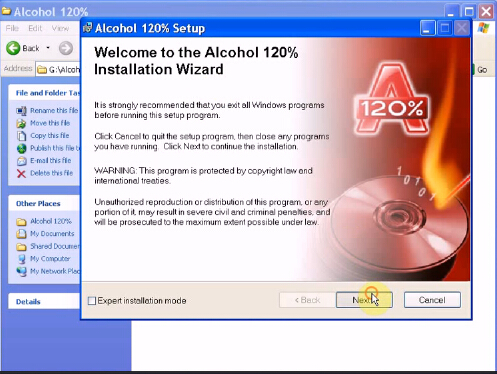Open the View menu in Explorer window
This screenshot has height=374, width=497.
[60, 28]
